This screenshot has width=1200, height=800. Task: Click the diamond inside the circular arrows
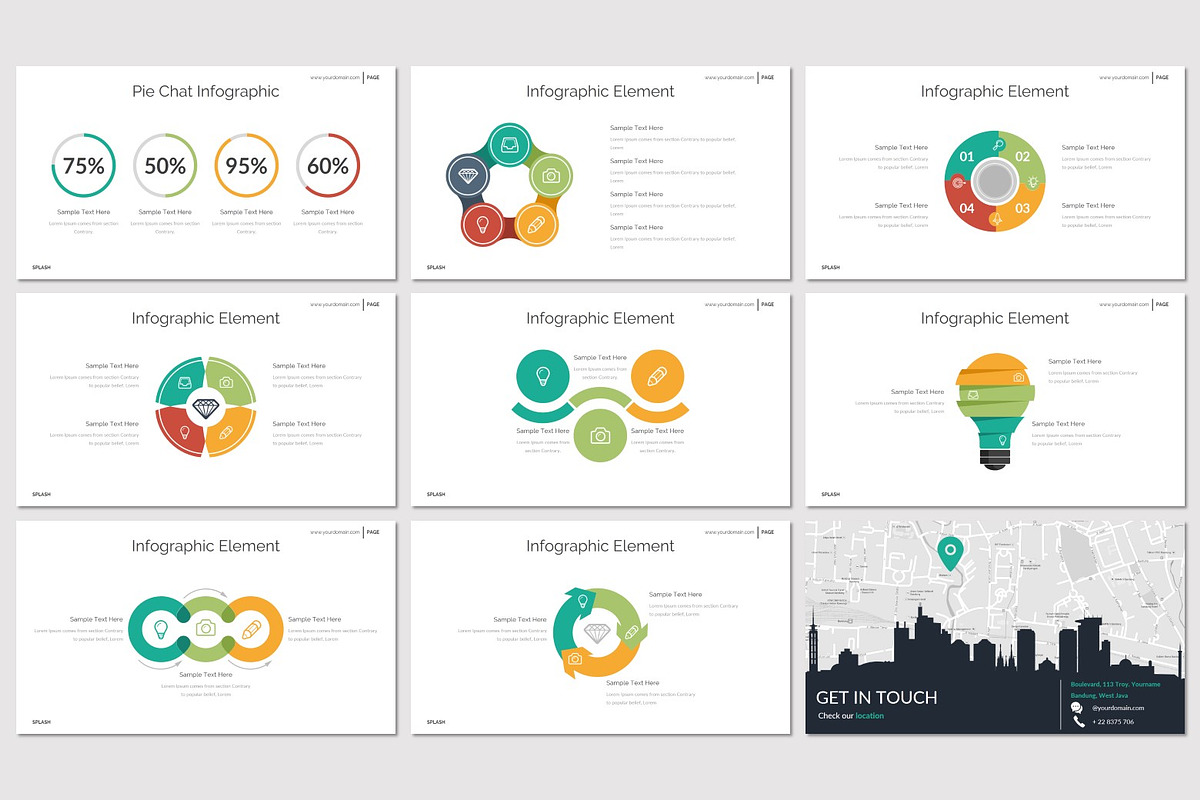click(597, 634)
